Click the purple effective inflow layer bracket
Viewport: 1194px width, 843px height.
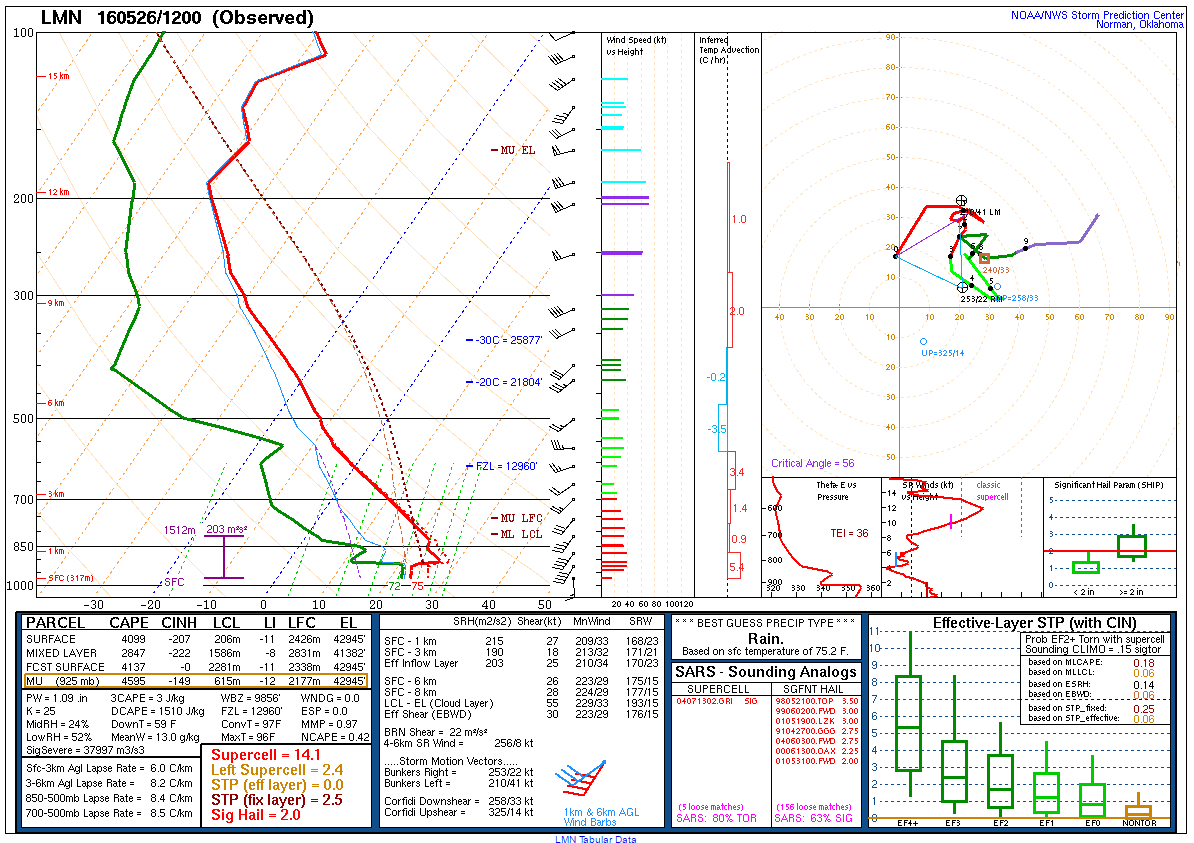pyautogui.click(x=224, y=557)
